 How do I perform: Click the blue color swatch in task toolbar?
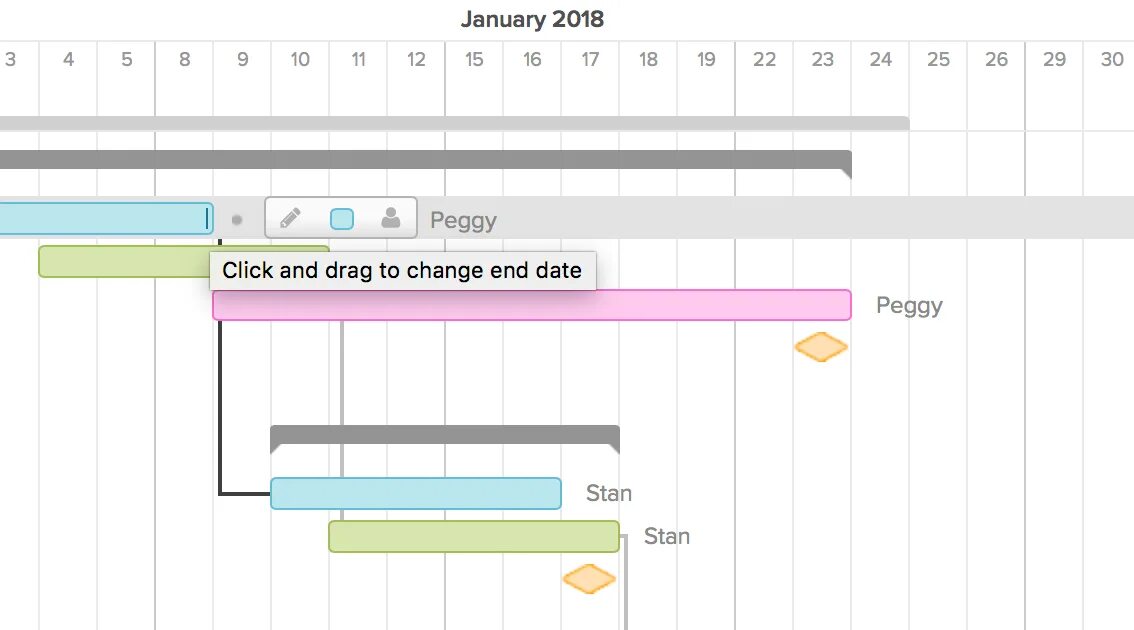(x=342, y=219)
